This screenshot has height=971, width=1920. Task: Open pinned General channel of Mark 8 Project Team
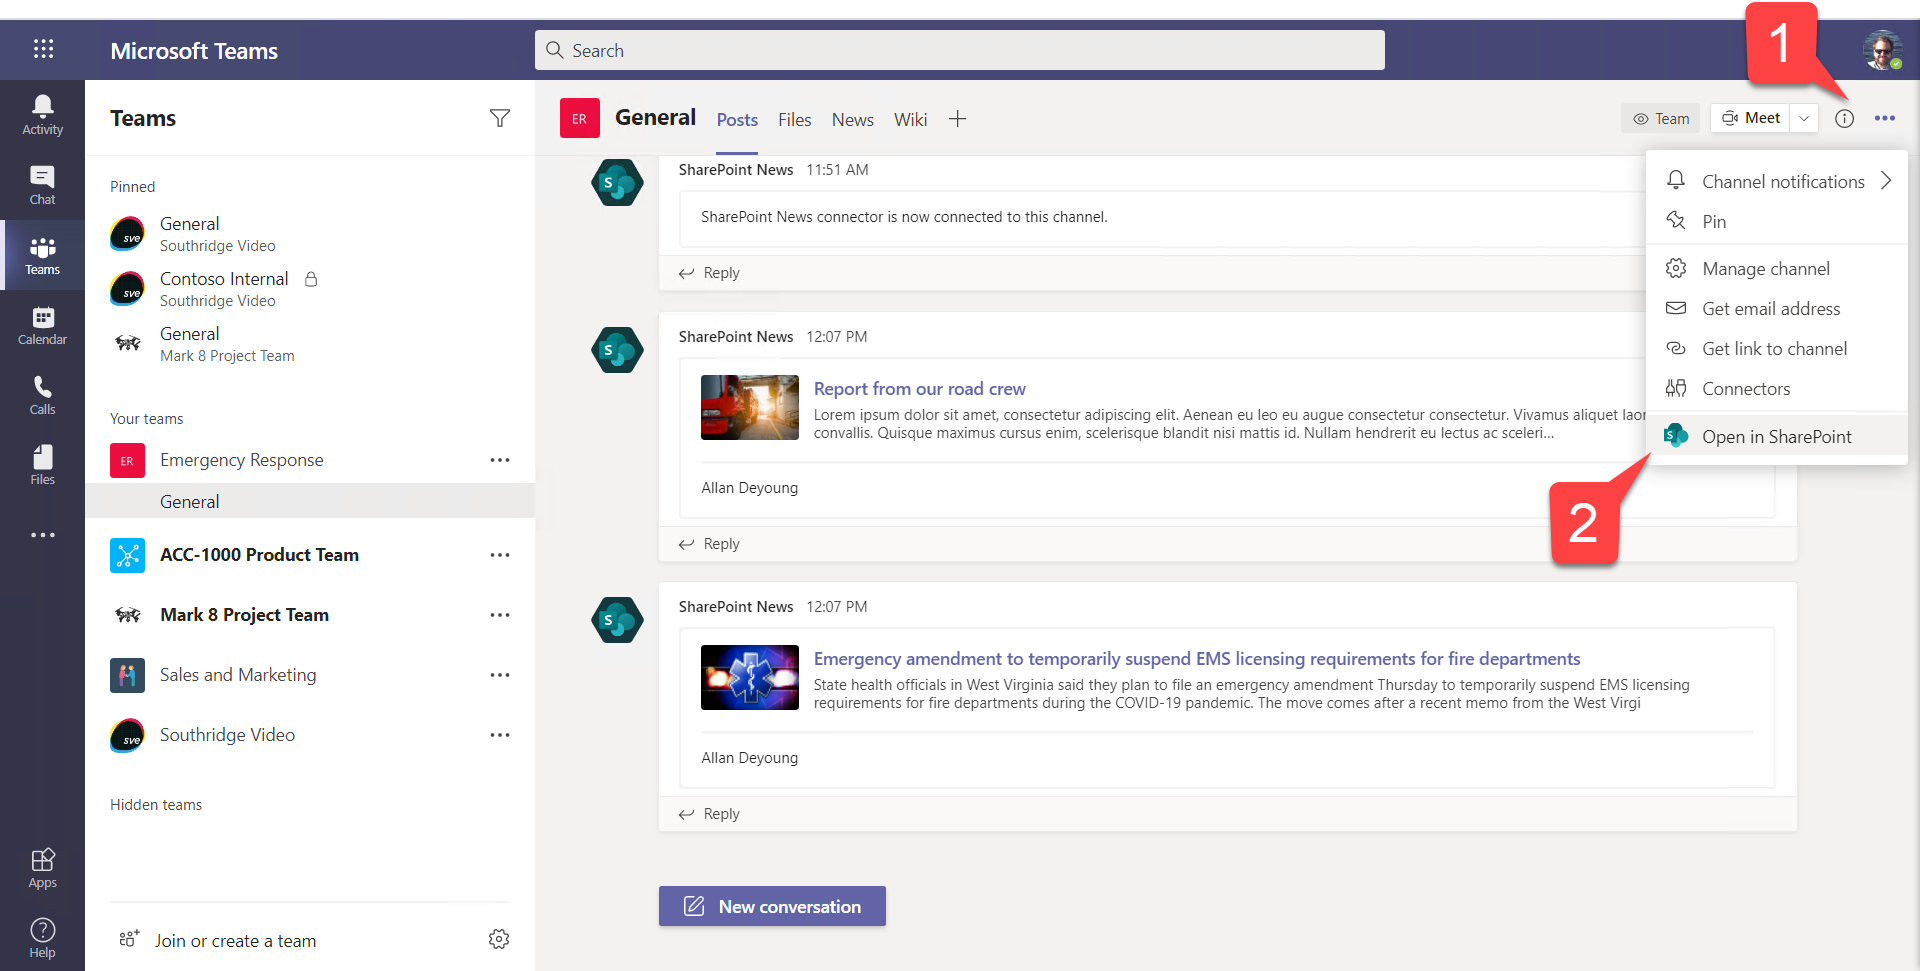pyautogui.click(x=310, y=344)
